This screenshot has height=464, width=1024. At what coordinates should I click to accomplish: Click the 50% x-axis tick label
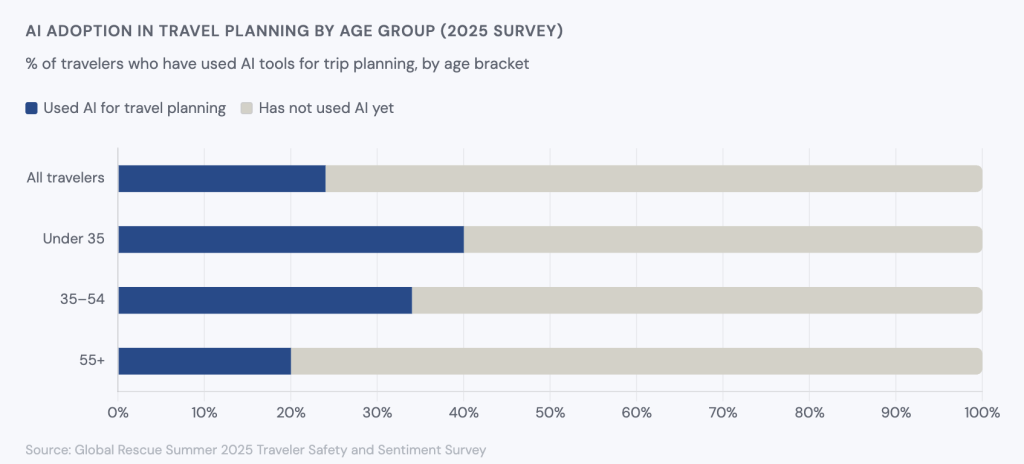coord(550,412)
